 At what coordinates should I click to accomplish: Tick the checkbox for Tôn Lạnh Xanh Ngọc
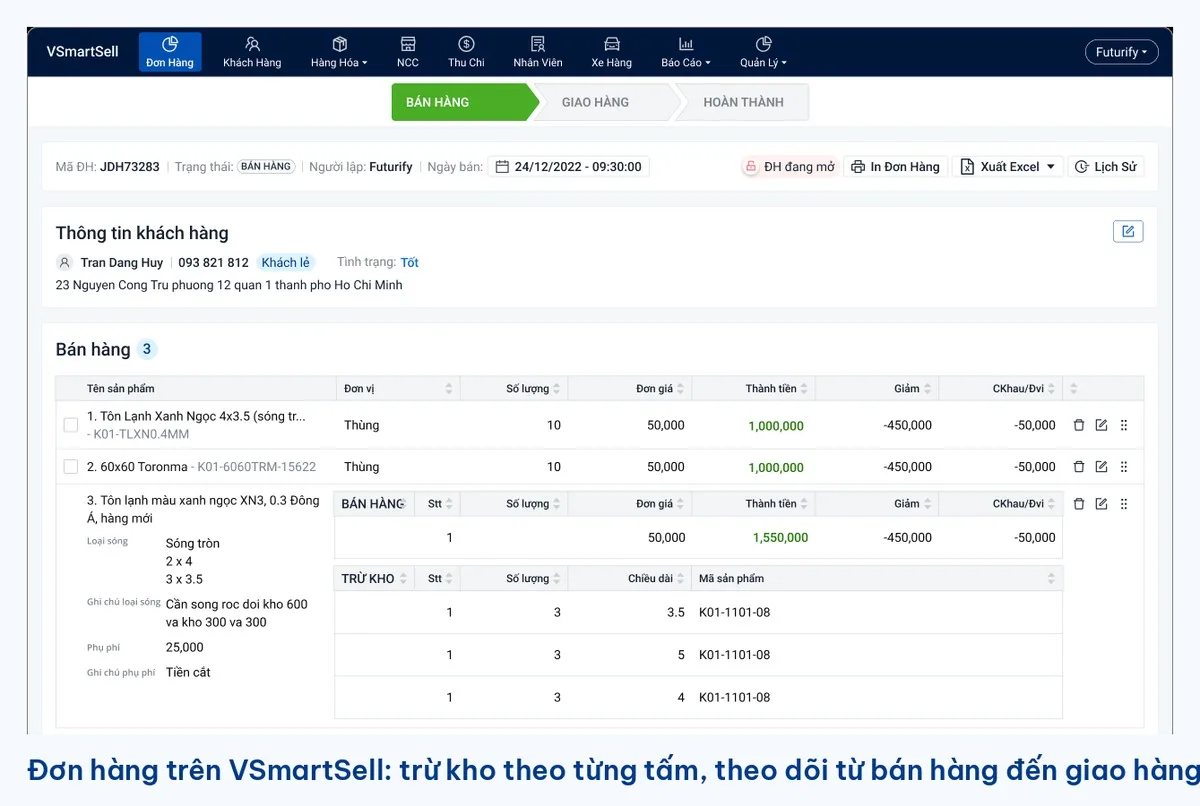(71, 425)
